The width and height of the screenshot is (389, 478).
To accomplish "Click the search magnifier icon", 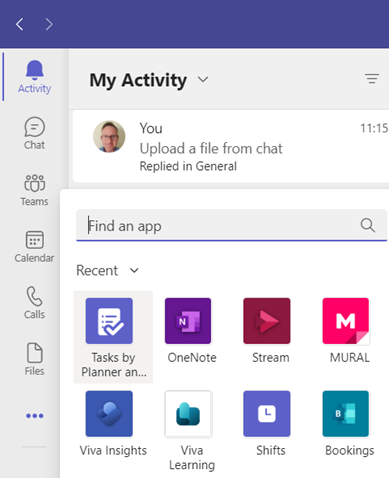I will [x=368, y=225].
